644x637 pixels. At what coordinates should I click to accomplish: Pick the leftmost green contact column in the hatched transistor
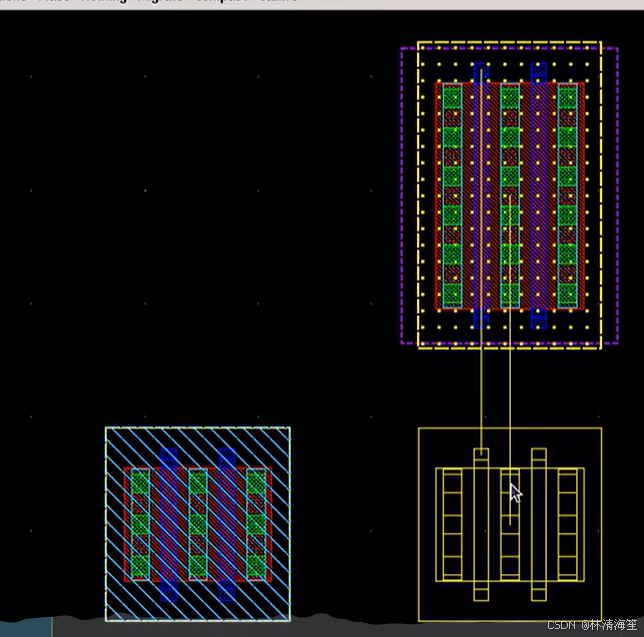pos(140,525)
